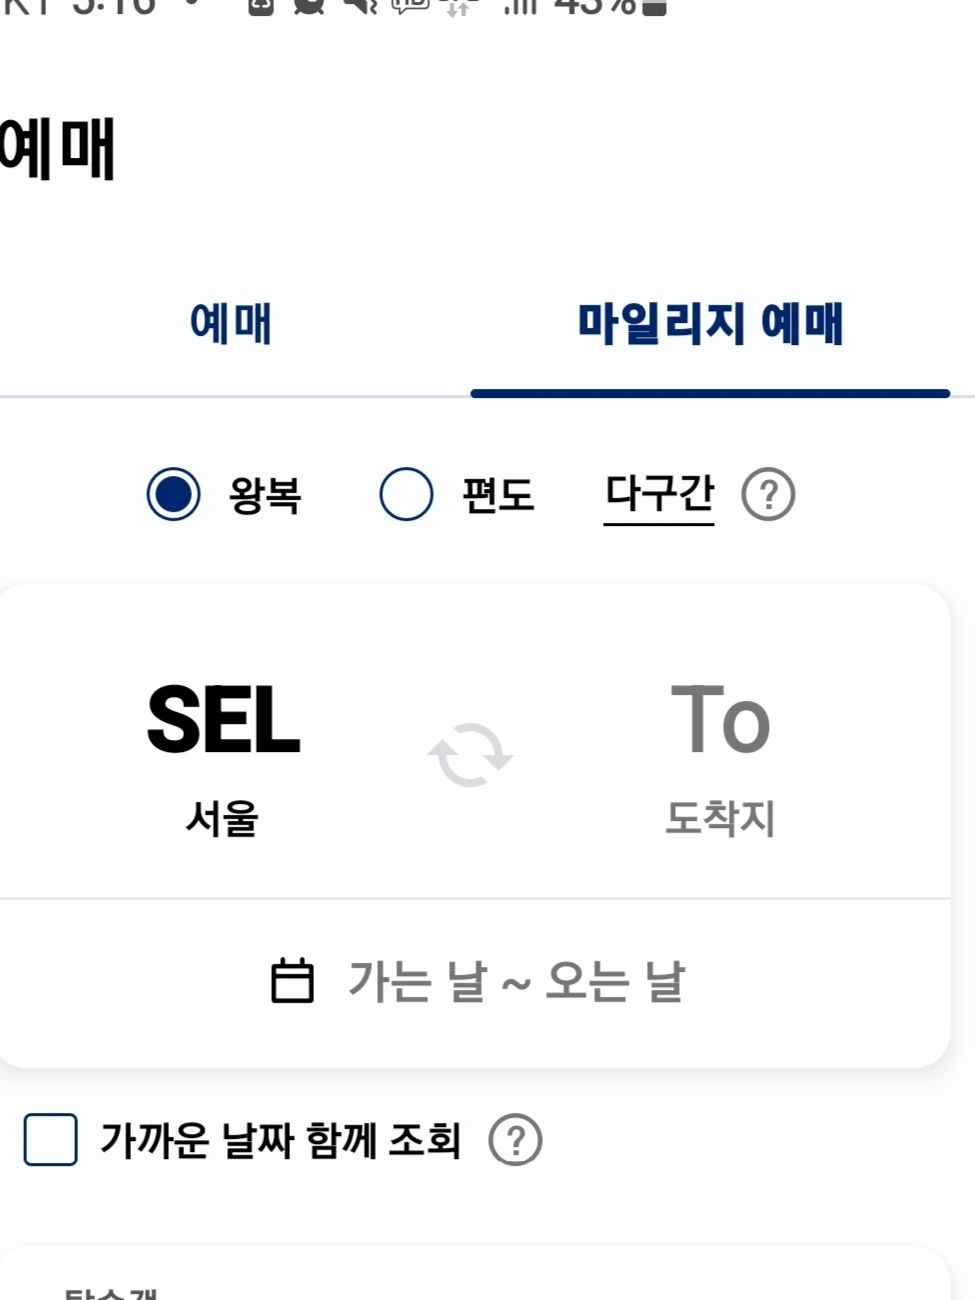Tap the battery icon in status bar
Image resolution: width=975 pixels, height=1300 pixels.
point(654,7)
